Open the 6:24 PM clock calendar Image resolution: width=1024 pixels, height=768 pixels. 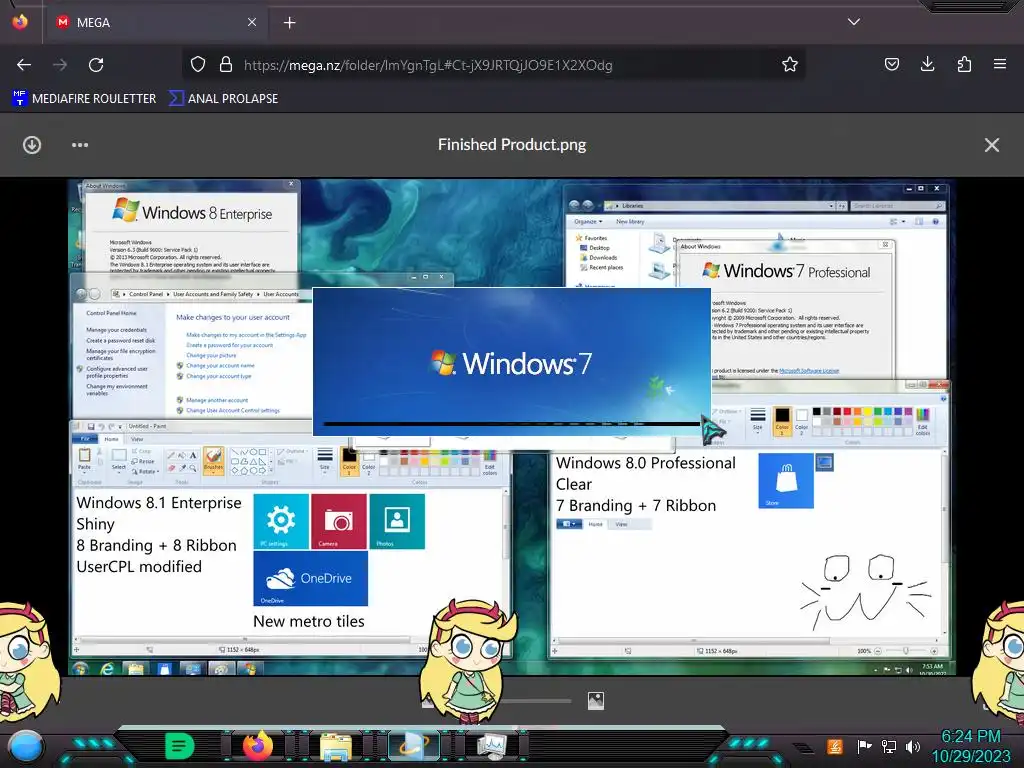point(970,746)
